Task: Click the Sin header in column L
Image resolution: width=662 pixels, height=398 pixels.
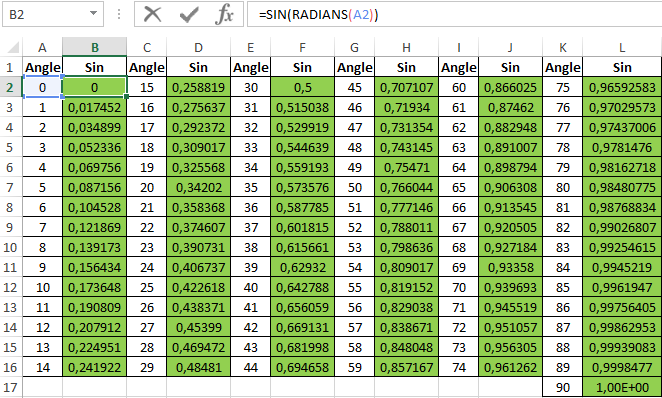Action: [x=622, y=67]
